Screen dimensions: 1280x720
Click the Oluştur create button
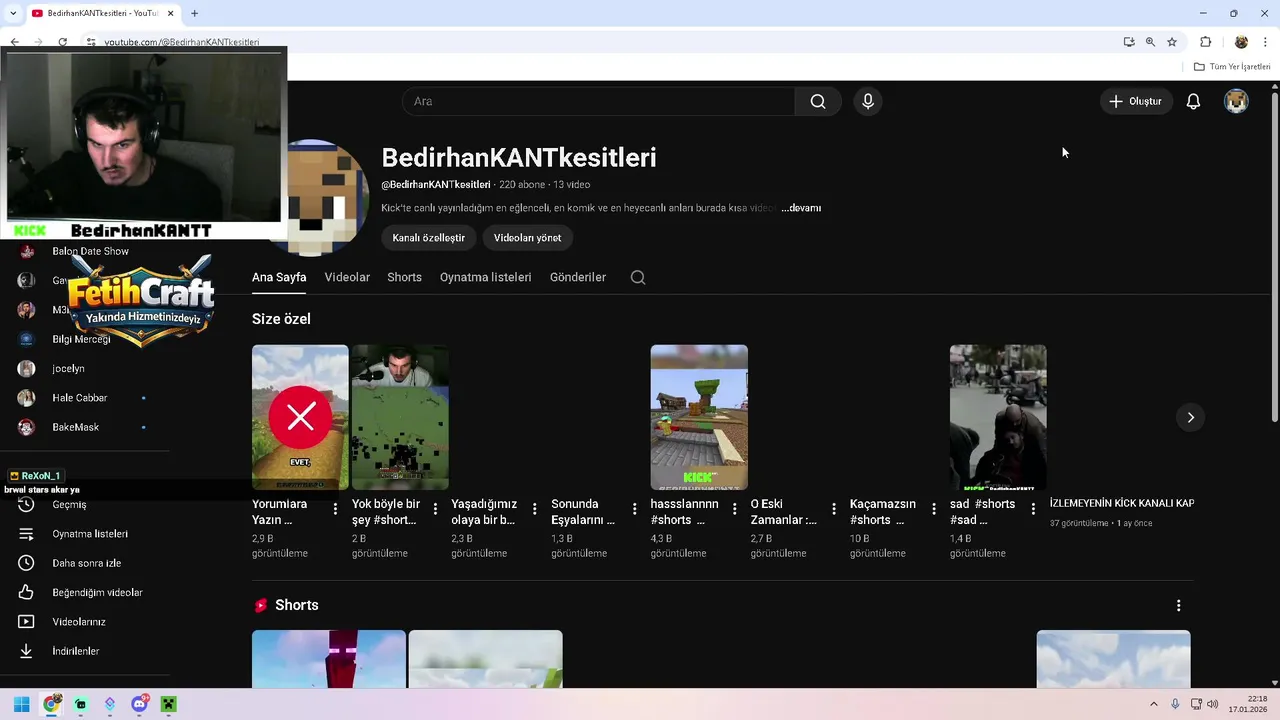pos(1136,101)
